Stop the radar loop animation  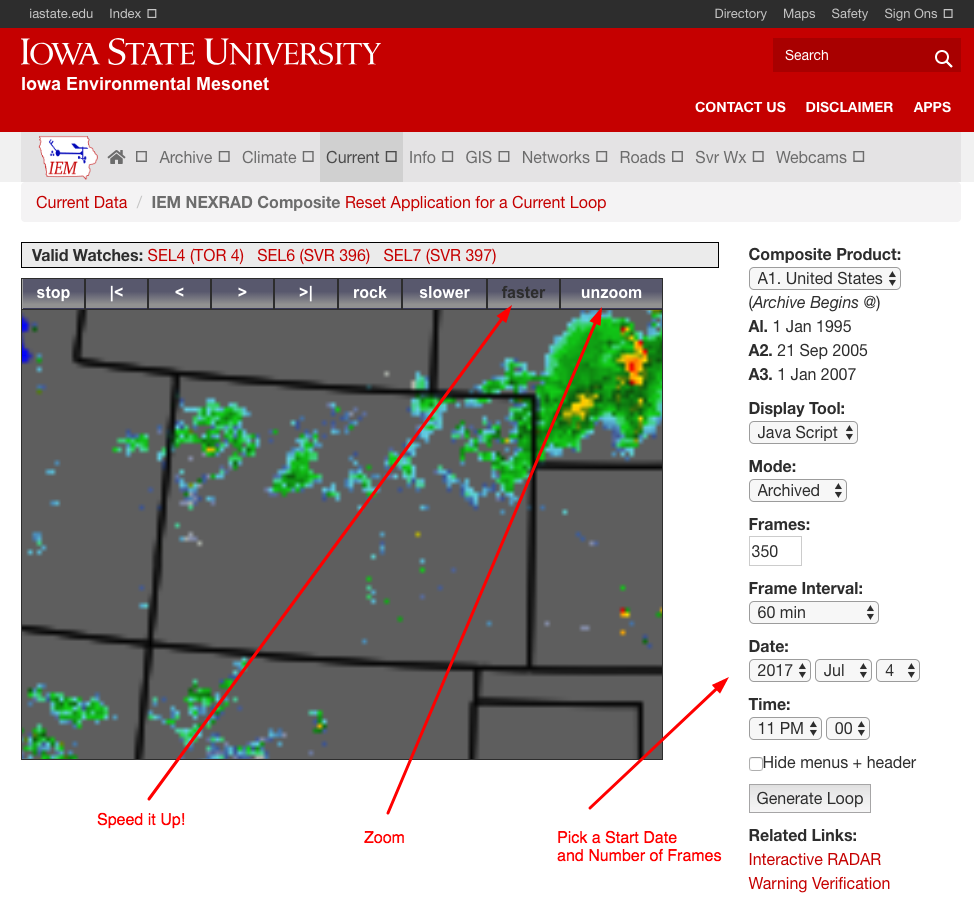tap(53, 293)
